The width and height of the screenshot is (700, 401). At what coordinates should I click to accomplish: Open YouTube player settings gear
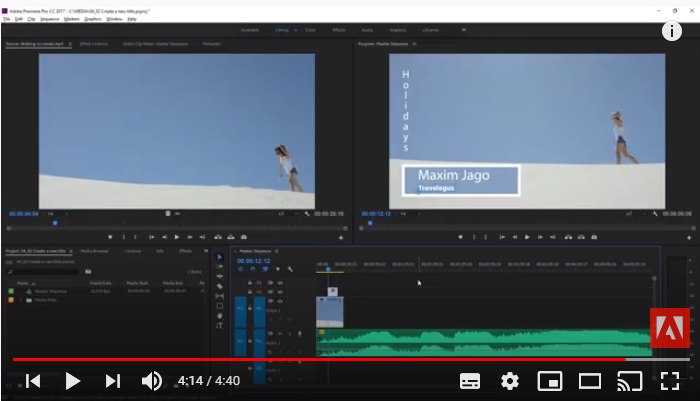coord(510,381)
